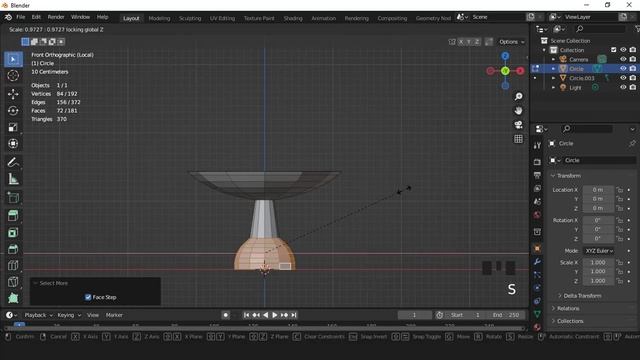
Task: Jump to the timeline end frame
Action: point(294,315)
